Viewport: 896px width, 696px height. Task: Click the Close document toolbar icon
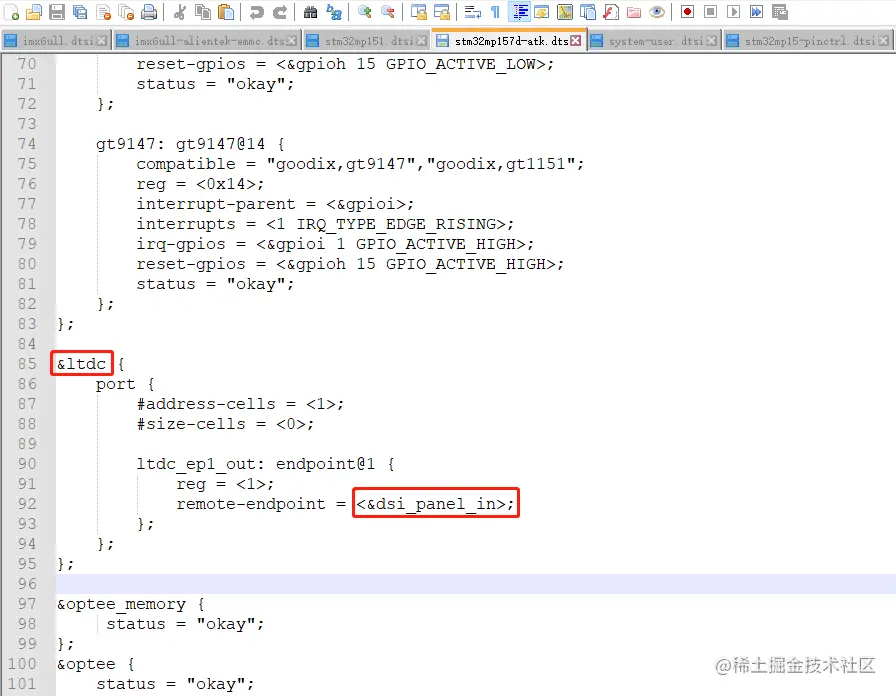click(x=103, y=11)
